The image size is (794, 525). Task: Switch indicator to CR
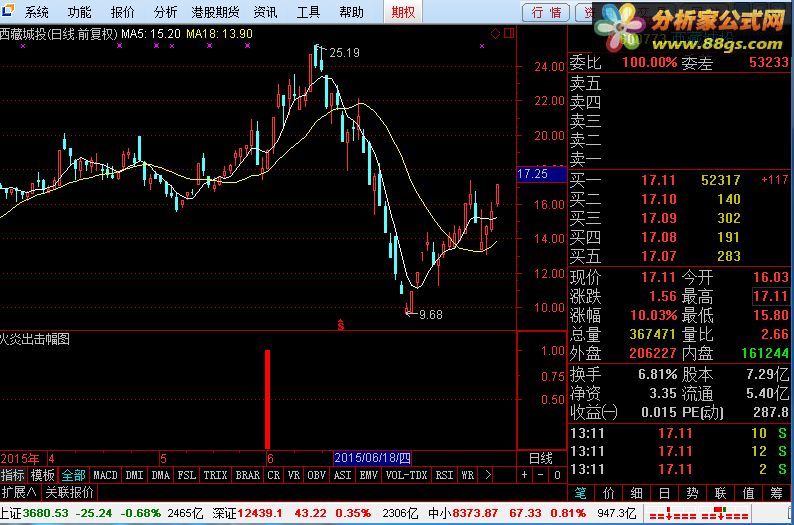pos(274,475)
